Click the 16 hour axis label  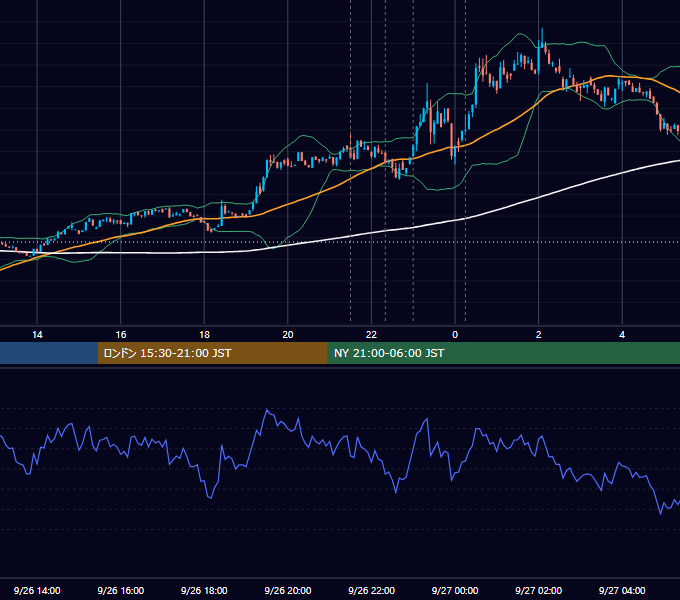point(121,335)
